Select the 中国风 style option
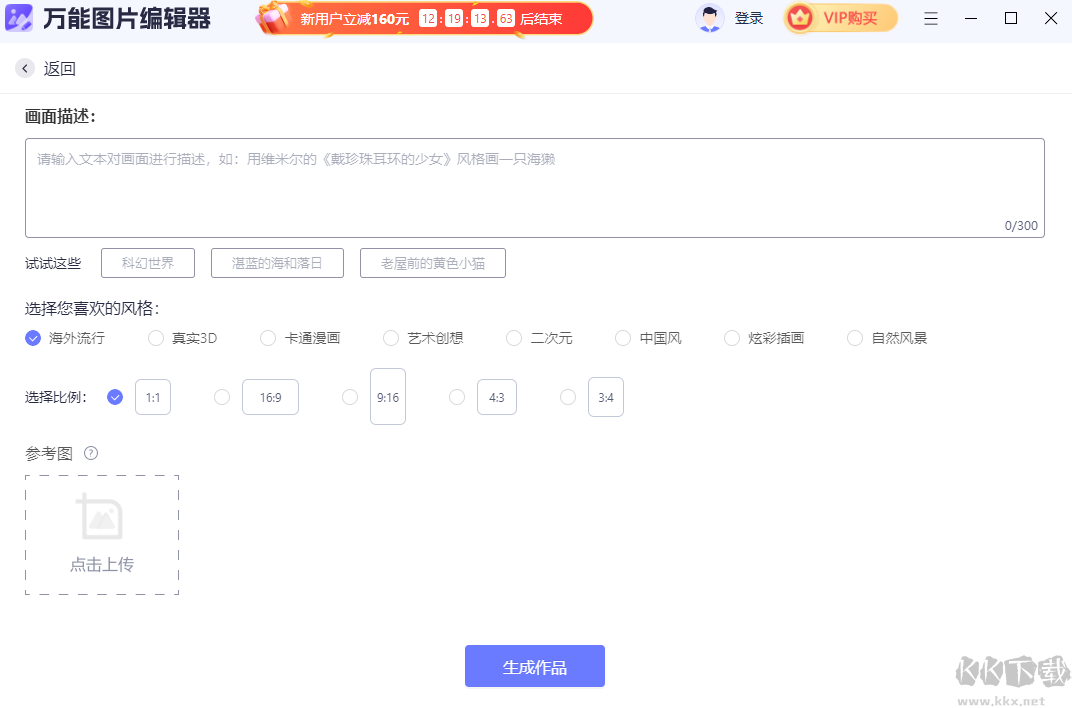Screen dimensions: 1072x708 [x=622, y=338]
